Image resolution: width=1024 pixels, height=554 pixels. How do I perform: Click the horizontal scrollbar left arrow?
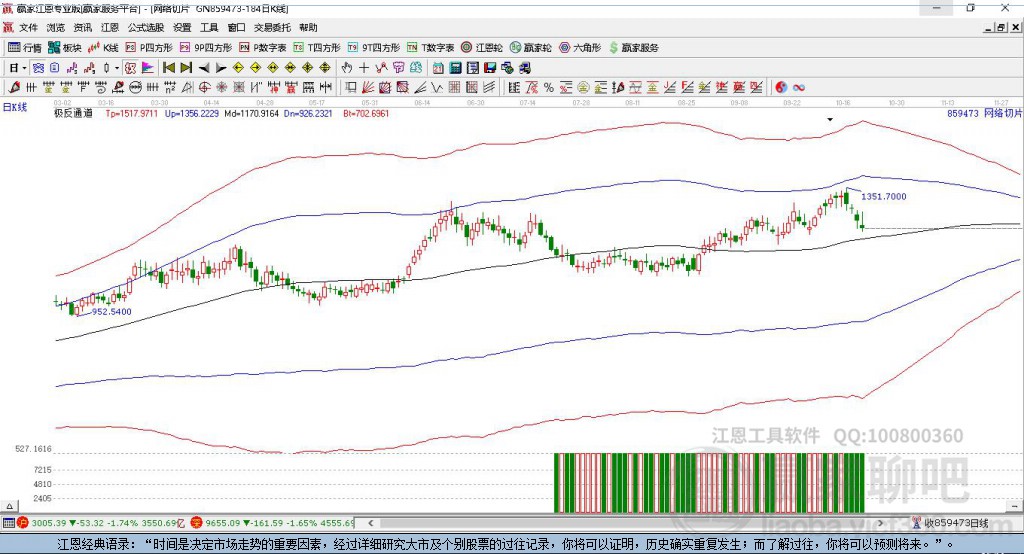tap(370, 523)
